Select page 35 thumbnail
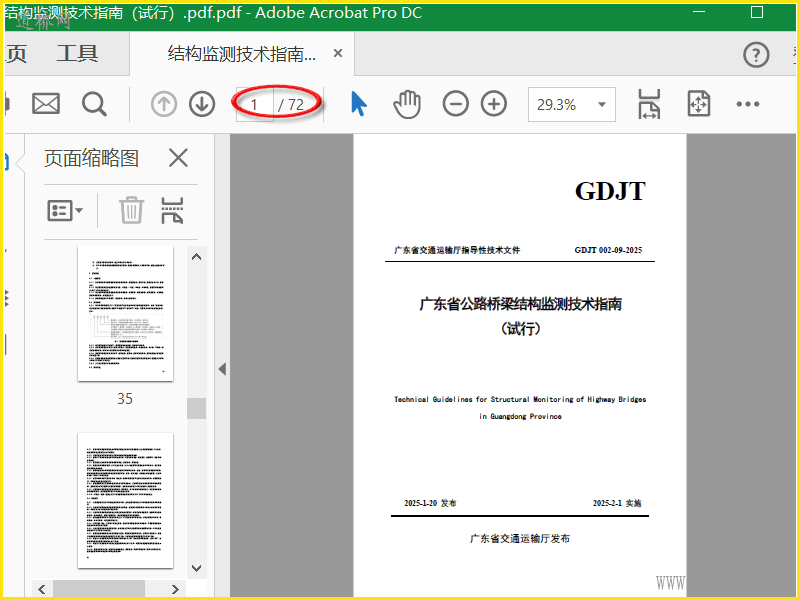The image size is (800, 600). click(x=125, y=314)
